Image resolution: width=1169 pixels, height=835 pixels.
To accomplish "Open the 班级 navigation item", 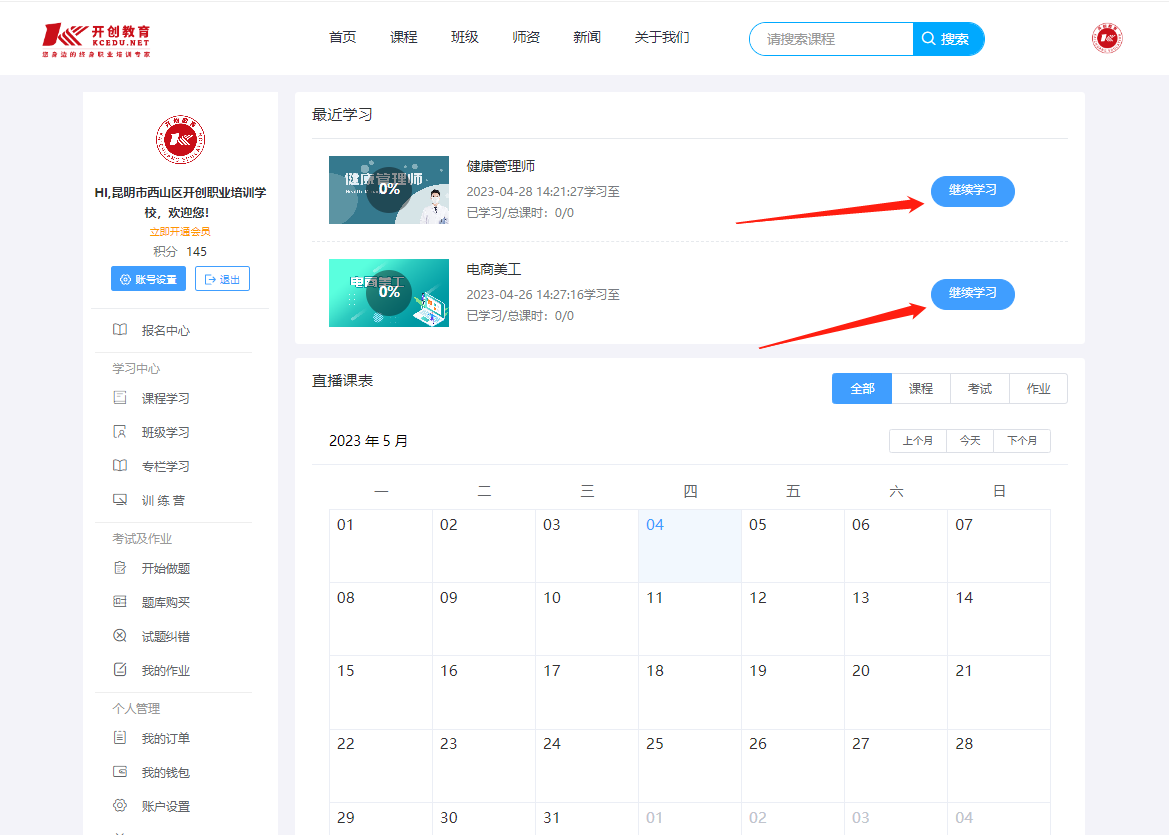I will click(465, 37).
